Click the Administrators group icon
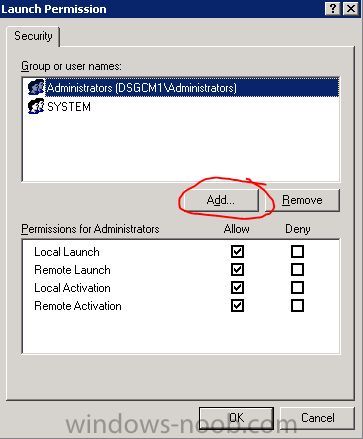363x439 pixels. [x=36, y=88]
